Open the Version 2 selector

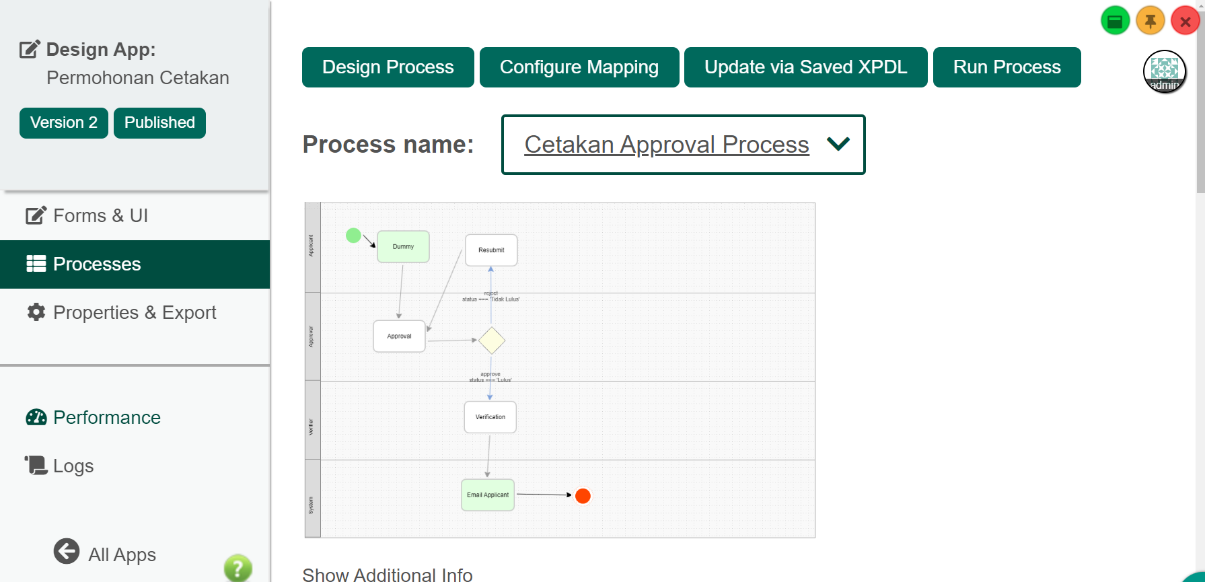[x=64, y=123]
